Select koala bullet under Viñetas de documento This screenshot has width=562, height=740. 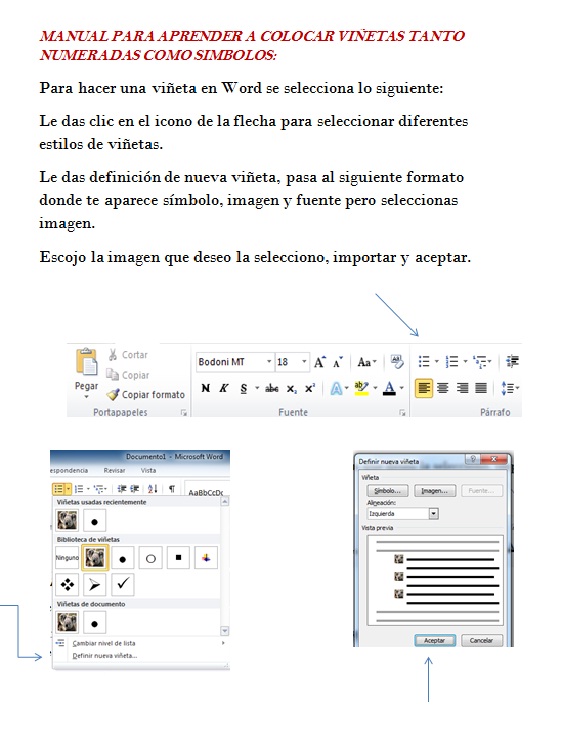point(67,622)
